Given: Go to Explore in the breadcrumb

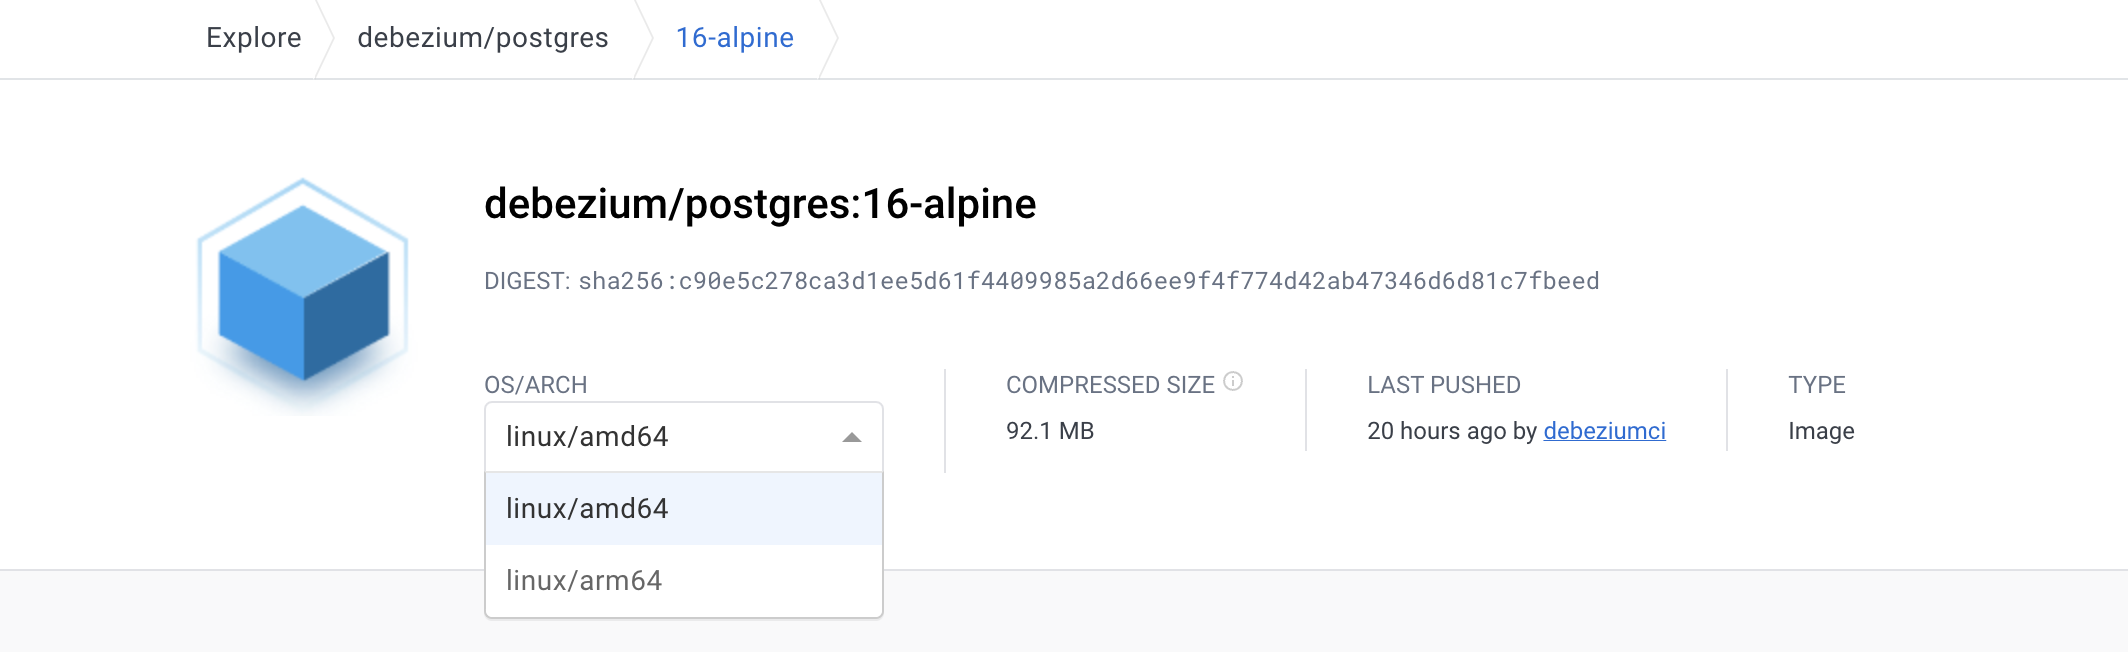Looking at the screenshot, I should [x=254, y=38].
